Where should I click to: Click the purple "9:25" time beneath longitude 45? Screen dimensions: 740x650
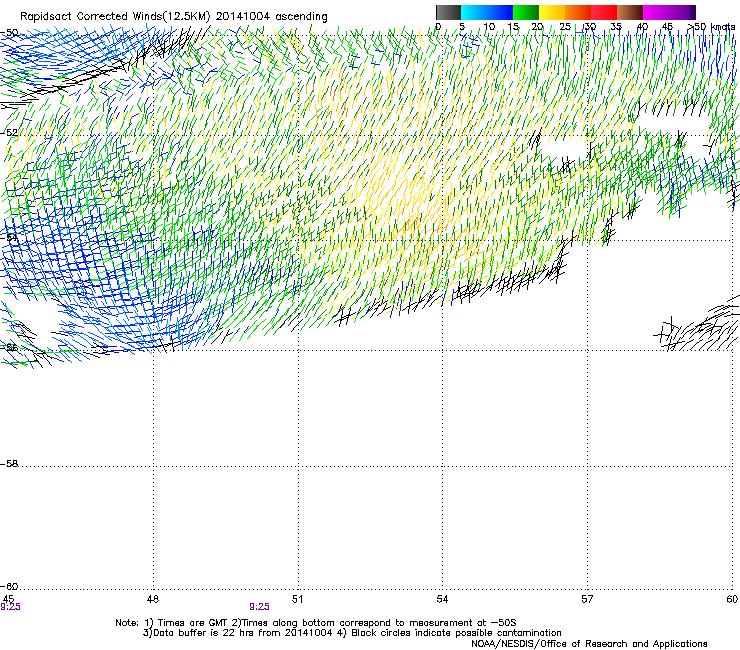(x=10, y=607)
